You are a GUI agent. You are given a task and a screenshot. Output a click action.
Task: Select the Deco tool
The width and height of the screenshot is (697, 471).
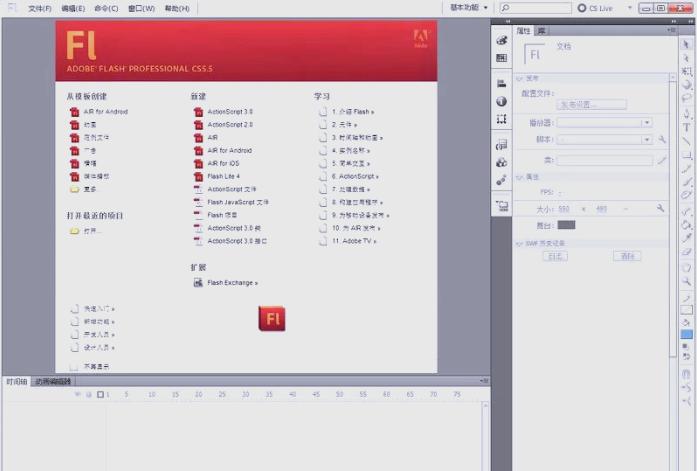pyautogui.click(x=687, y=195)
